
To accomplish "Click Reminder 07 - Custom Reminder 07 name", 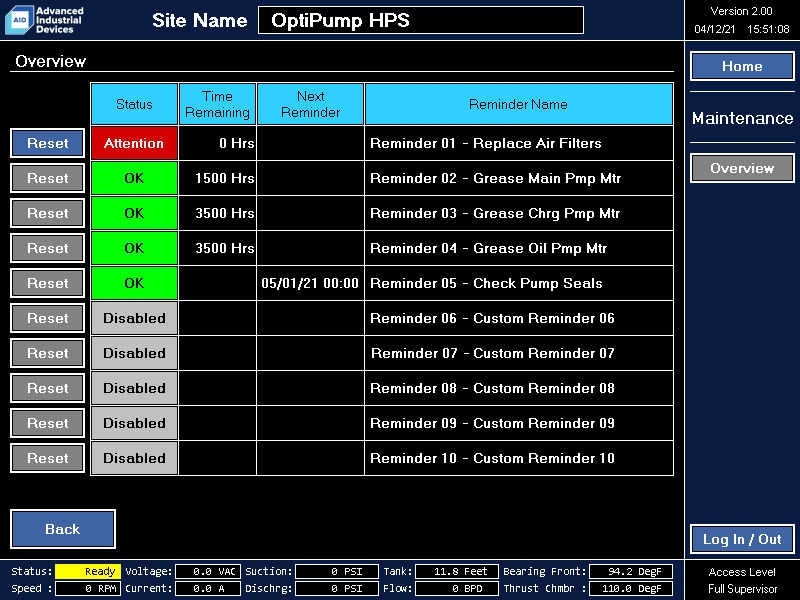I will coord(519,353).
